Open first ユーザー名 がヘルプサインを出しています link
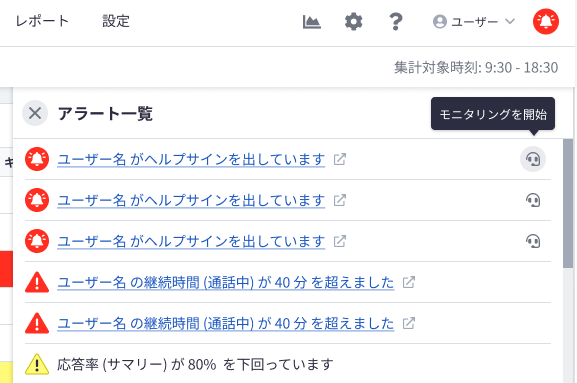The image size is (577, 383). coord(191,159)
